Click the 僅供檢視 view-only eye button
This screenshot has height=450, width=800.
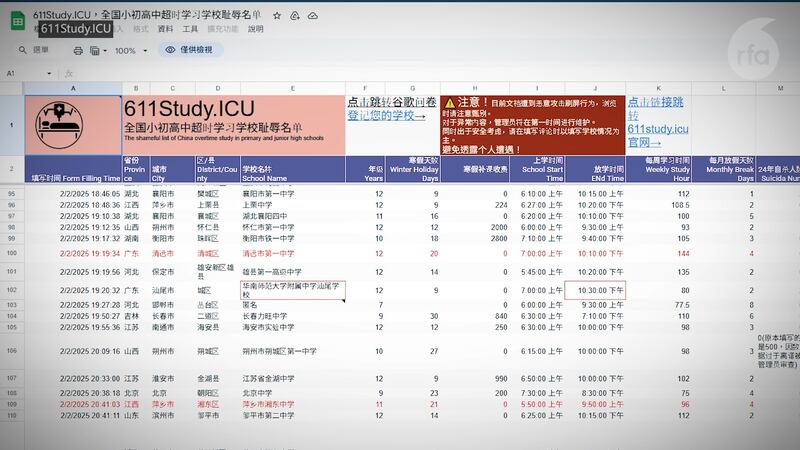[190, 49]
